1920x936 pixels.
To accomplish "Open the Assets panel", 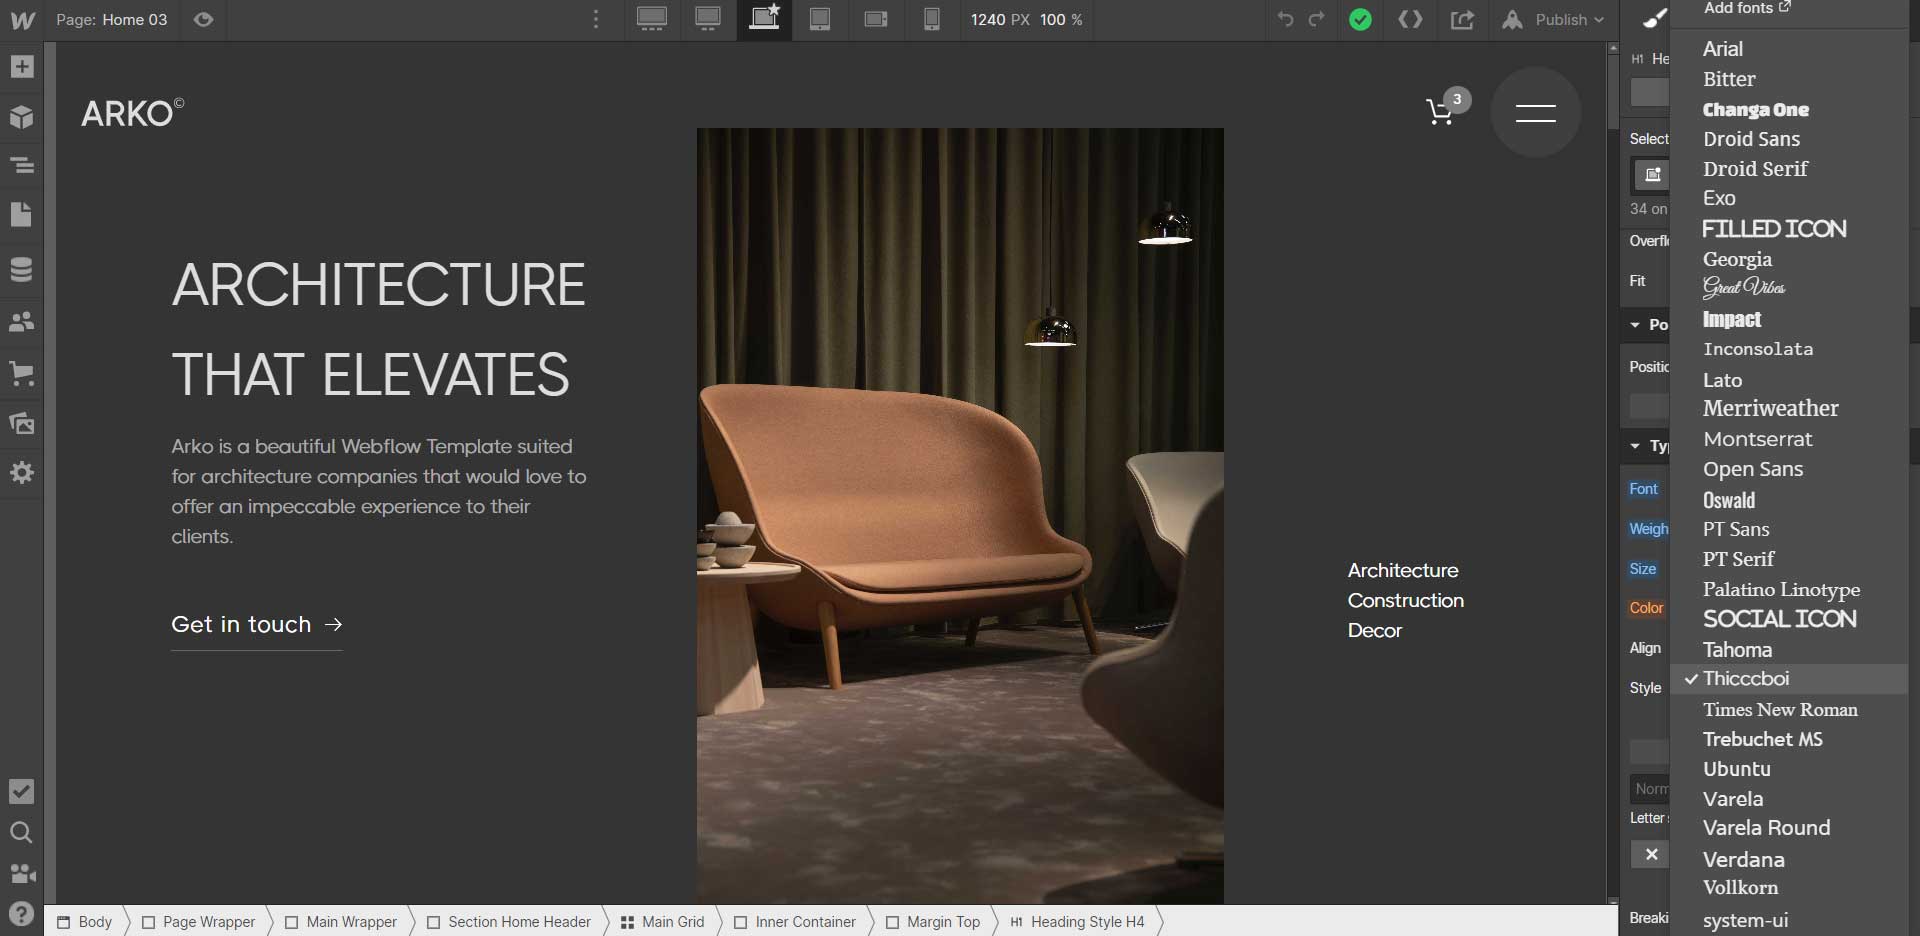I will point(22,423).
